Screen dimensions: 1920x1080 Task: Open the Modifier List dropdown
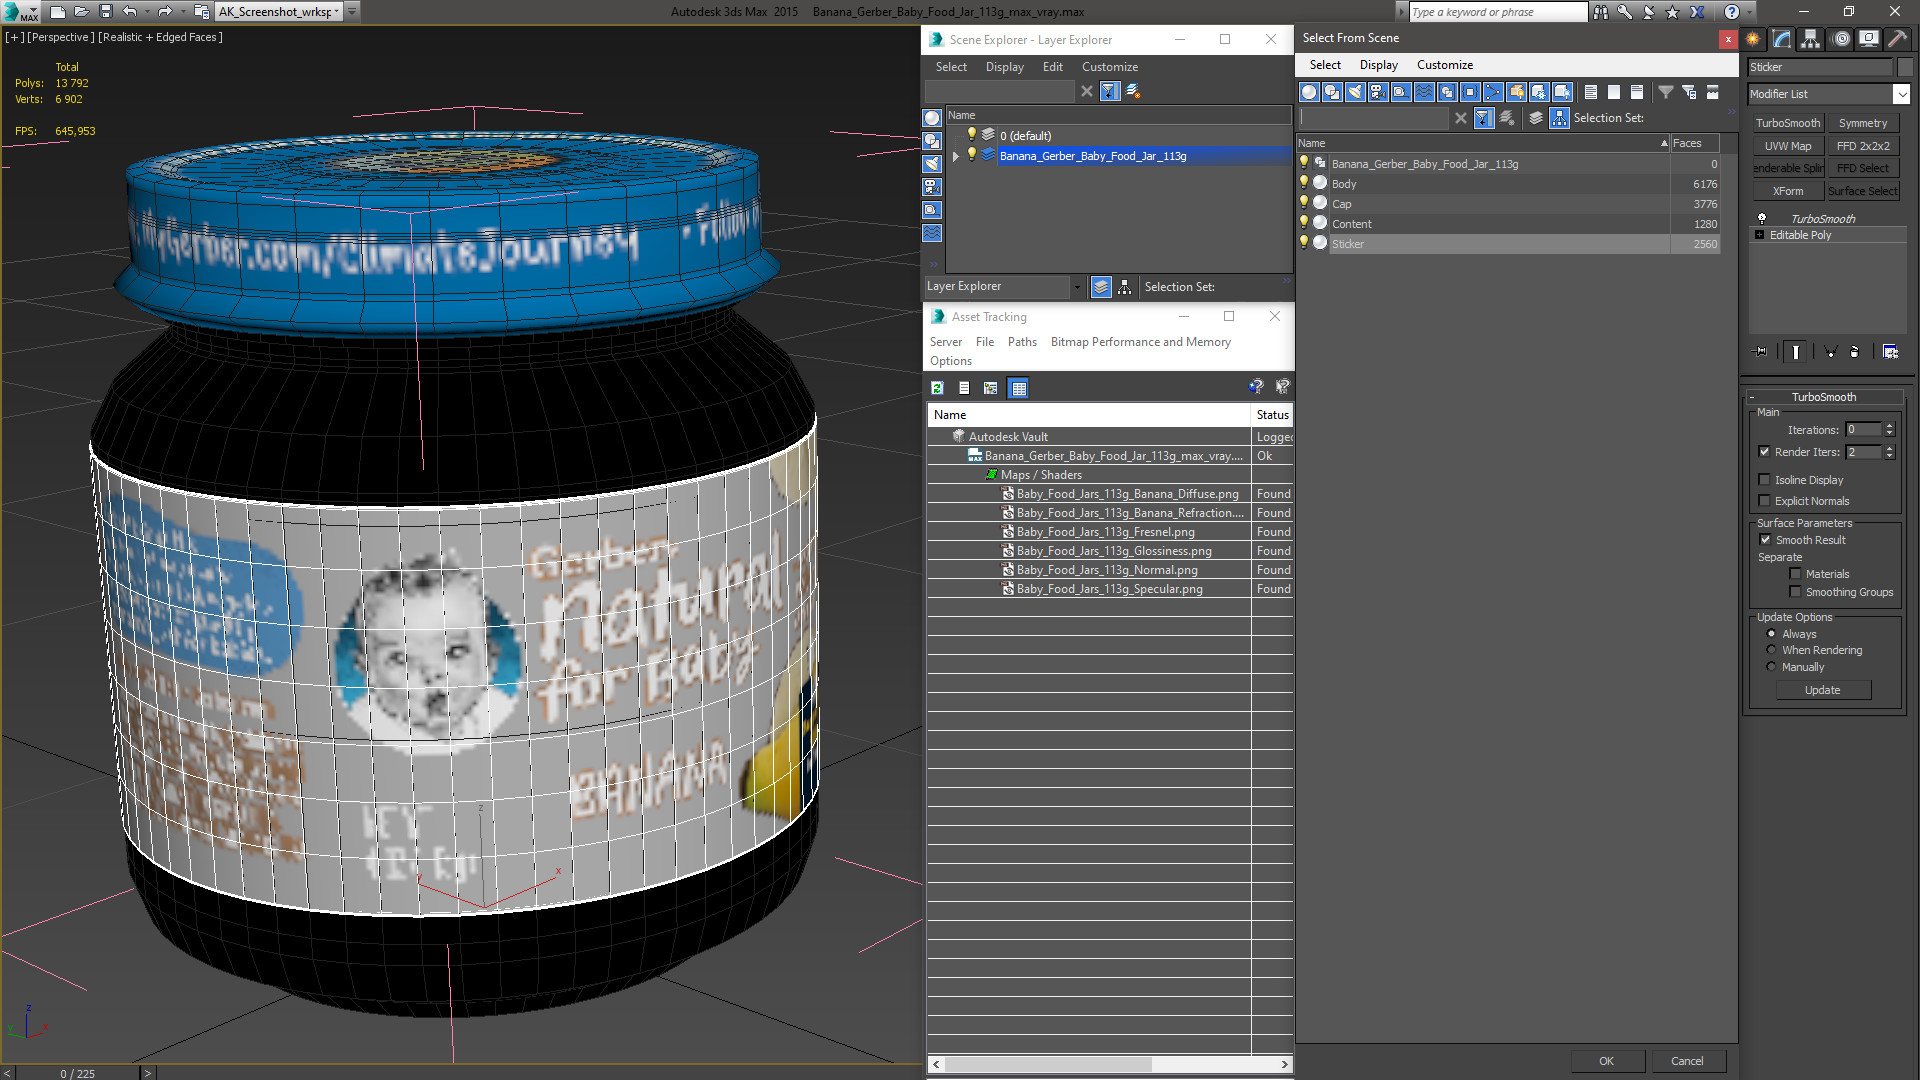[1901, 94]
